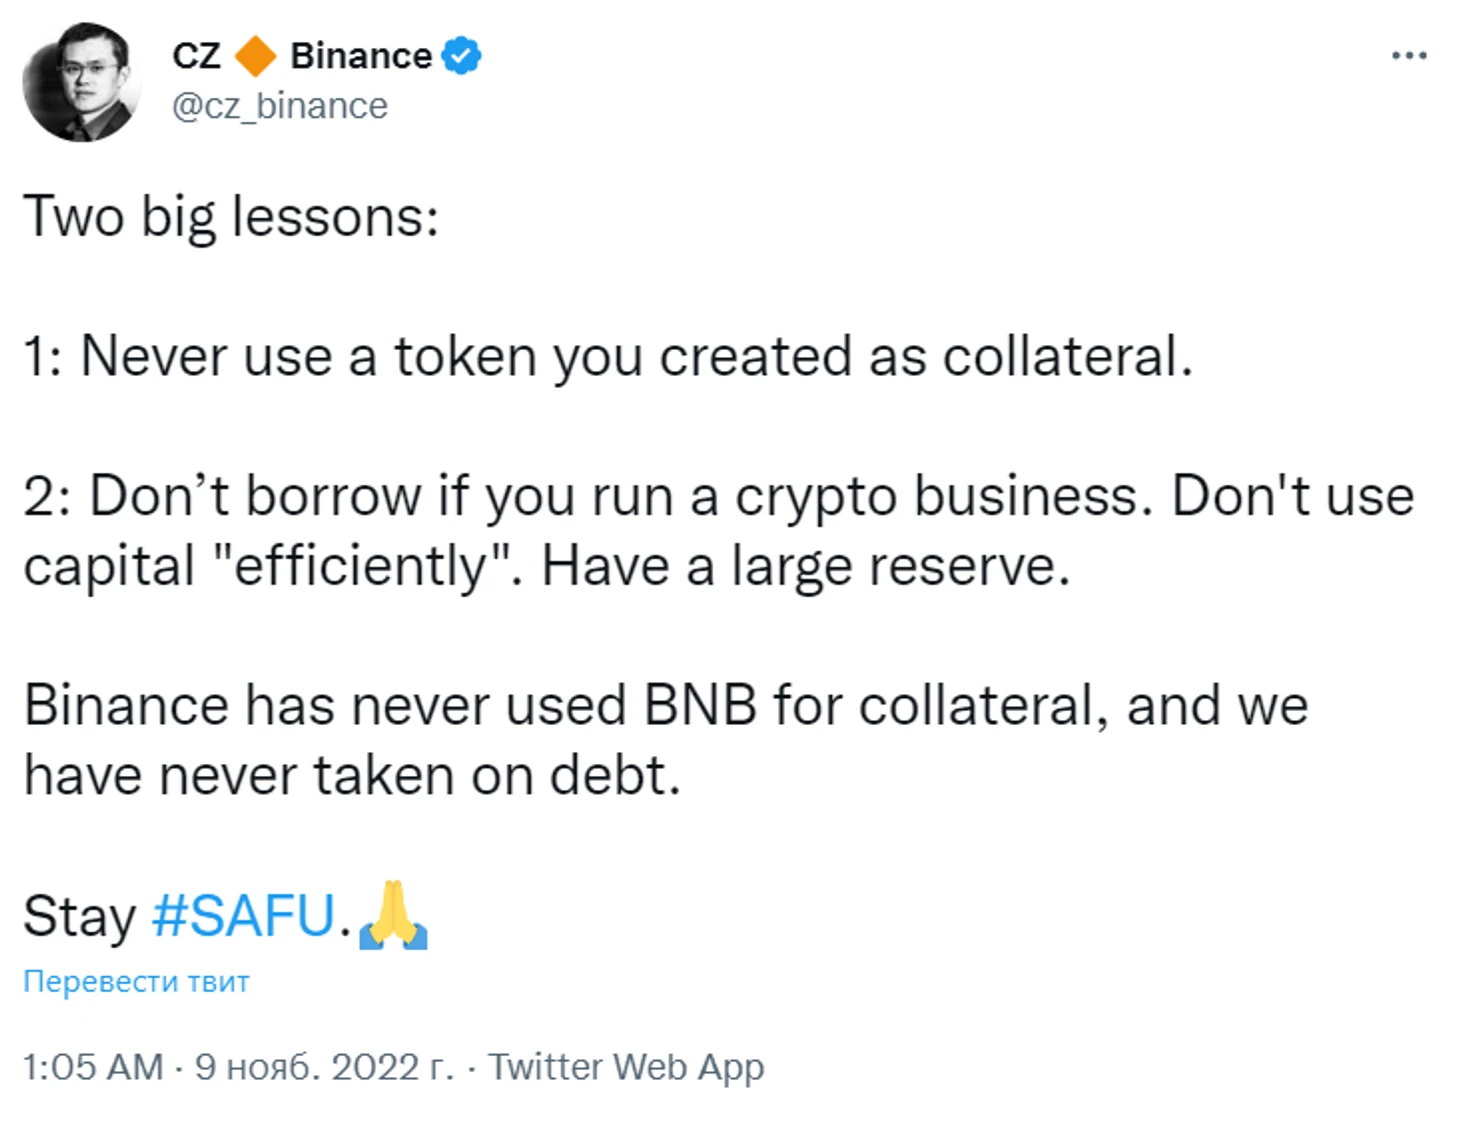Click the "Two big lessons:" text line

[231, 216]
